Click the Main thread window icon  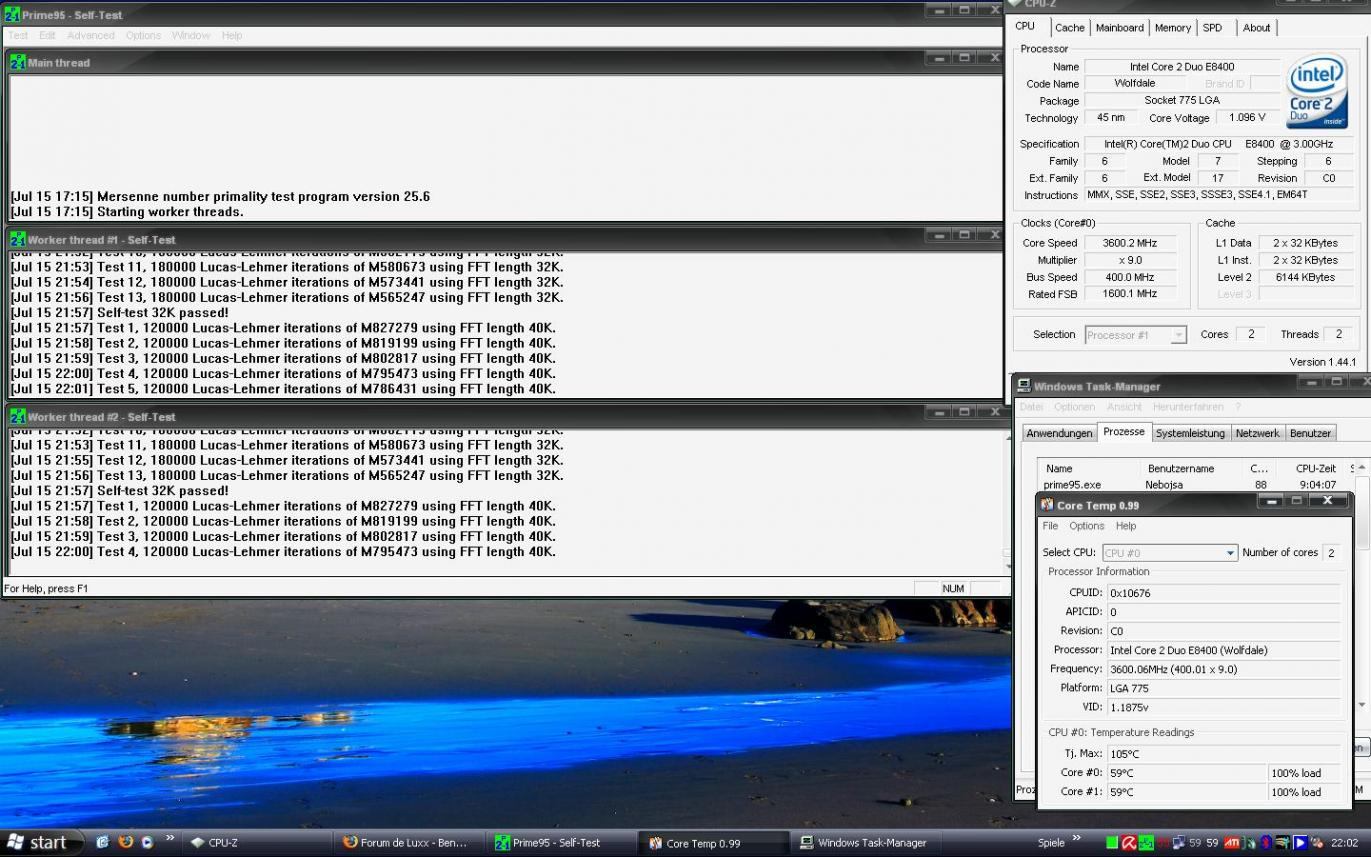18,62
